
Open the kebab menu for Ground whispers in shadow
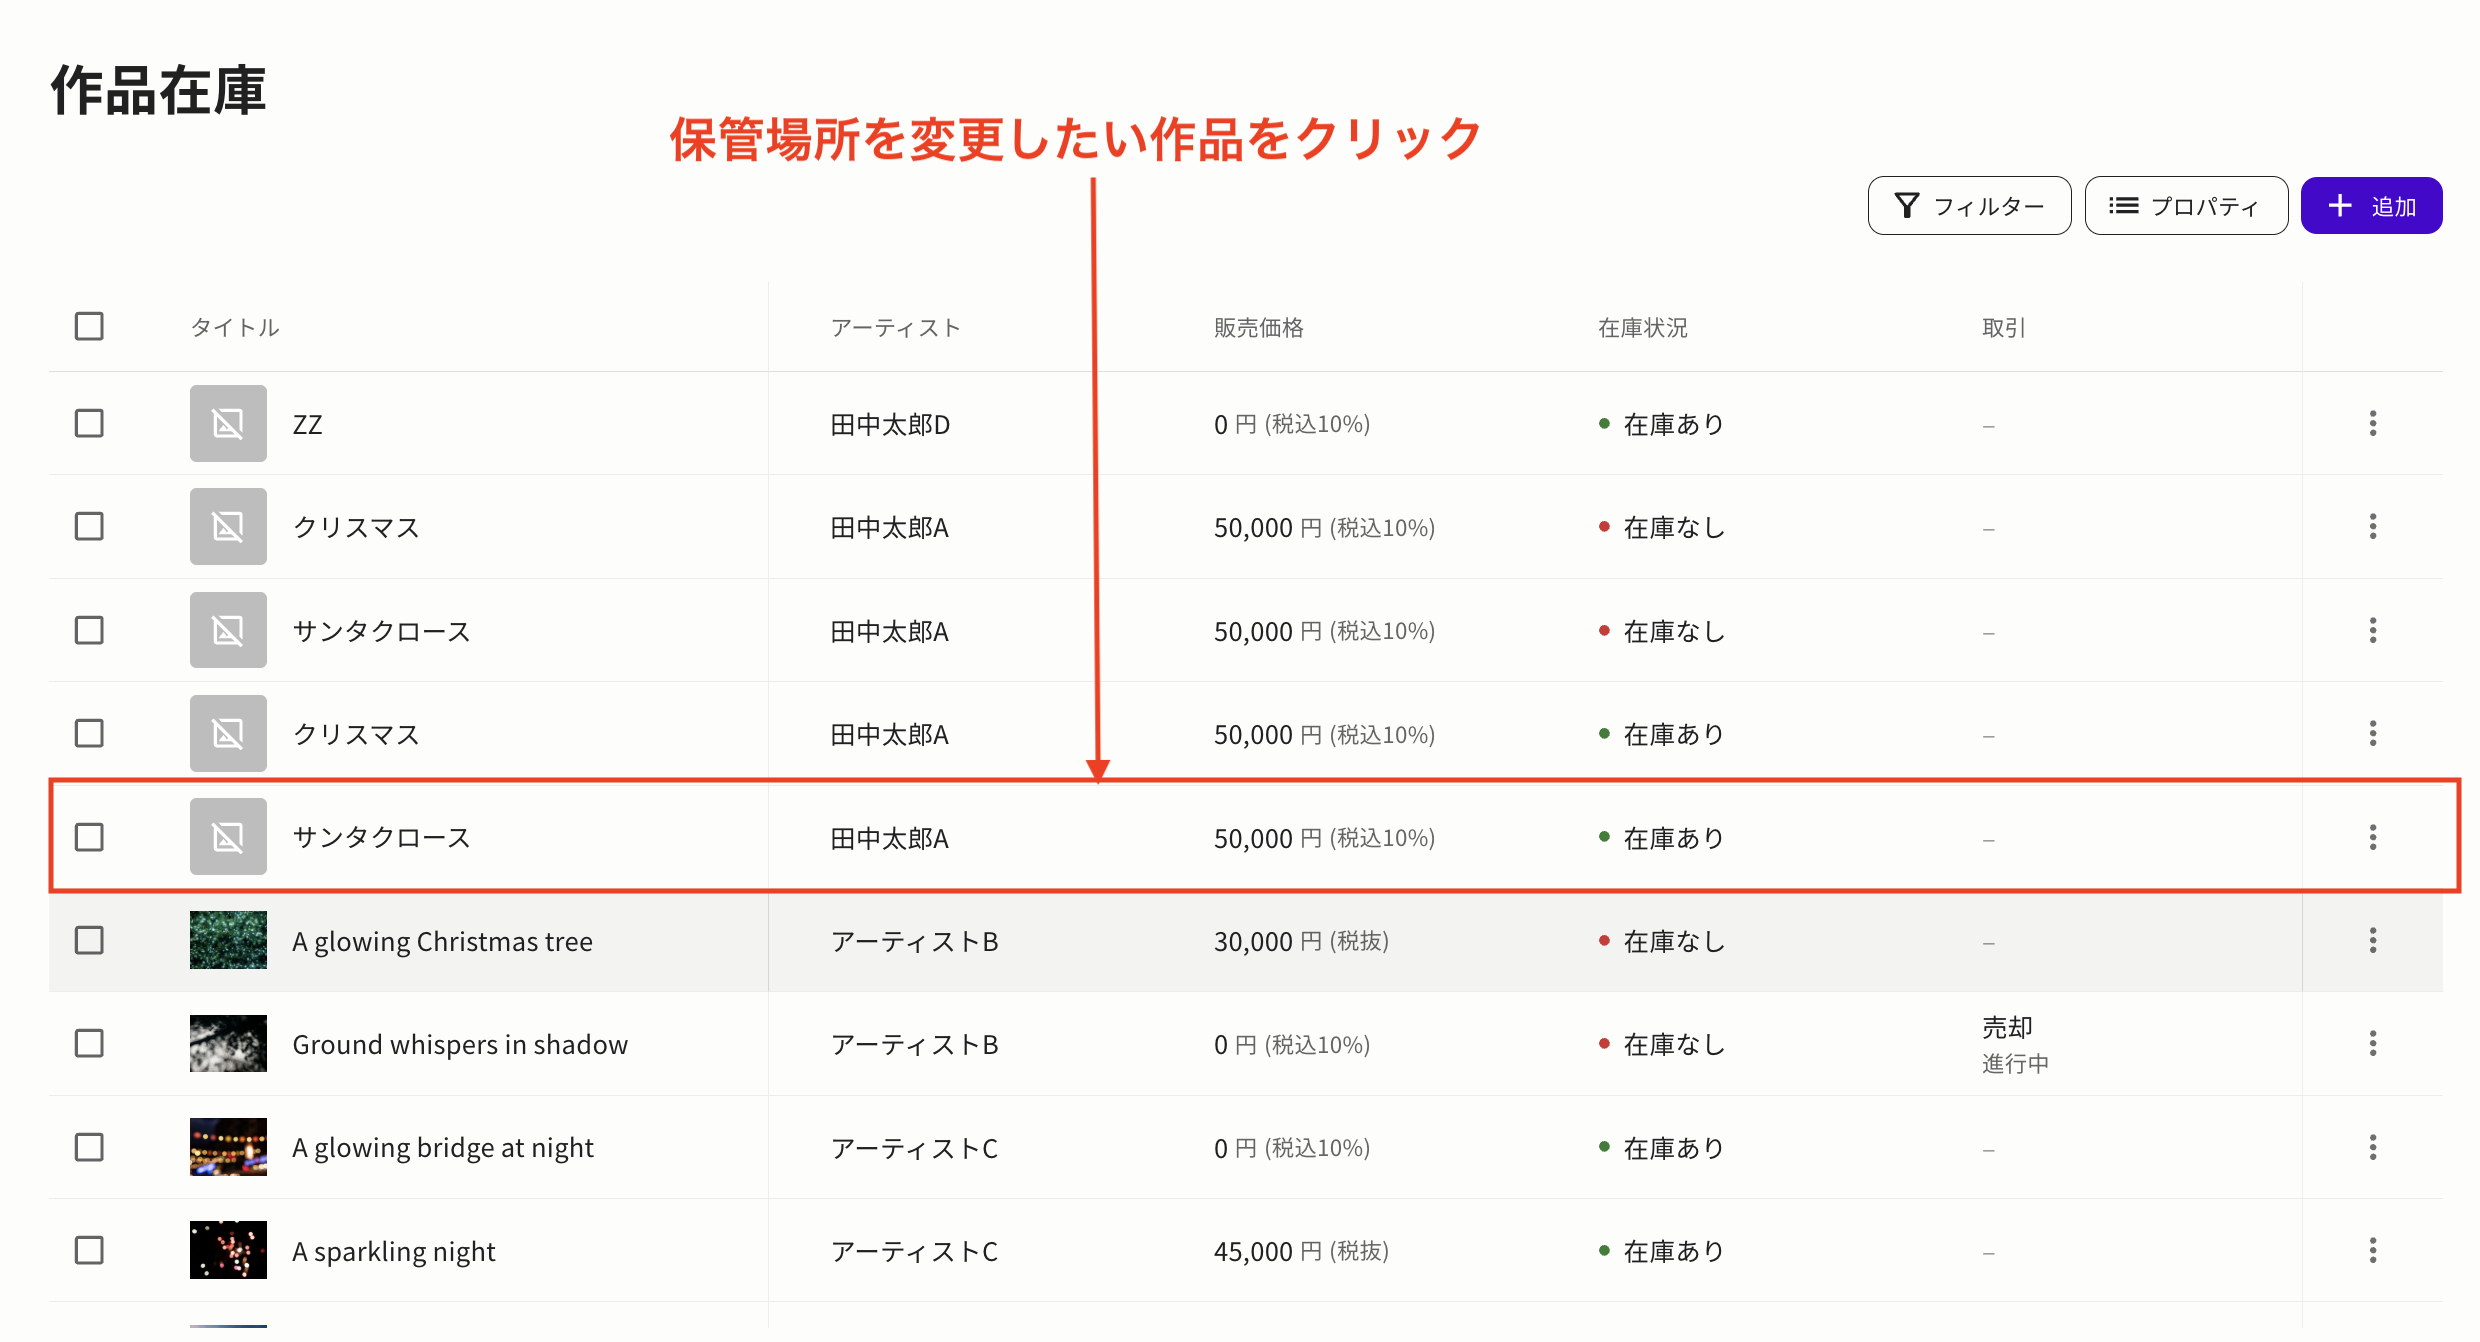point(2373,1043)
